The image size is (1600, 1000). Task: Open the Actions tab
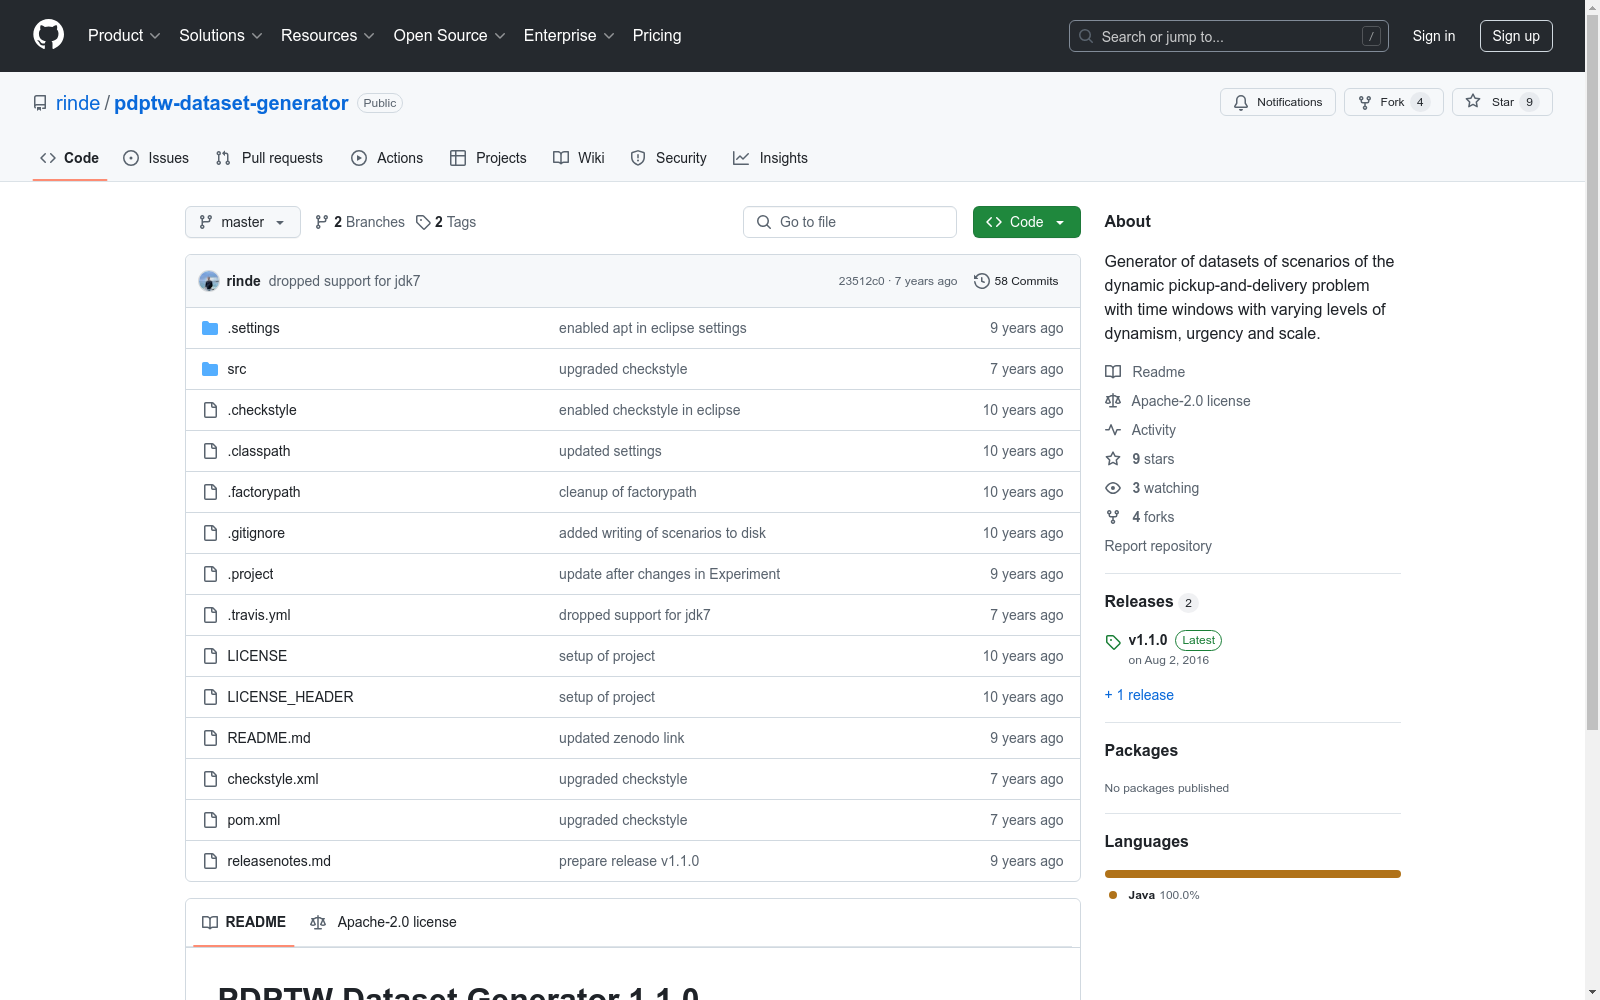[387, 158]
